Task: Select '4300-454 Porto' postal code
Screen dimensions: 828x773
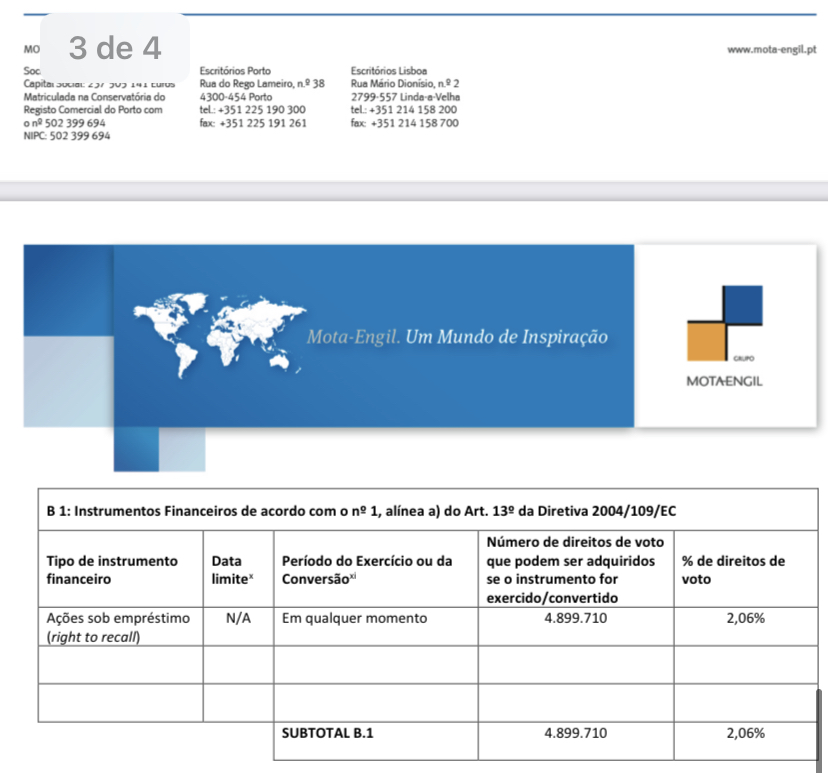Action: (x=236, y=97)
